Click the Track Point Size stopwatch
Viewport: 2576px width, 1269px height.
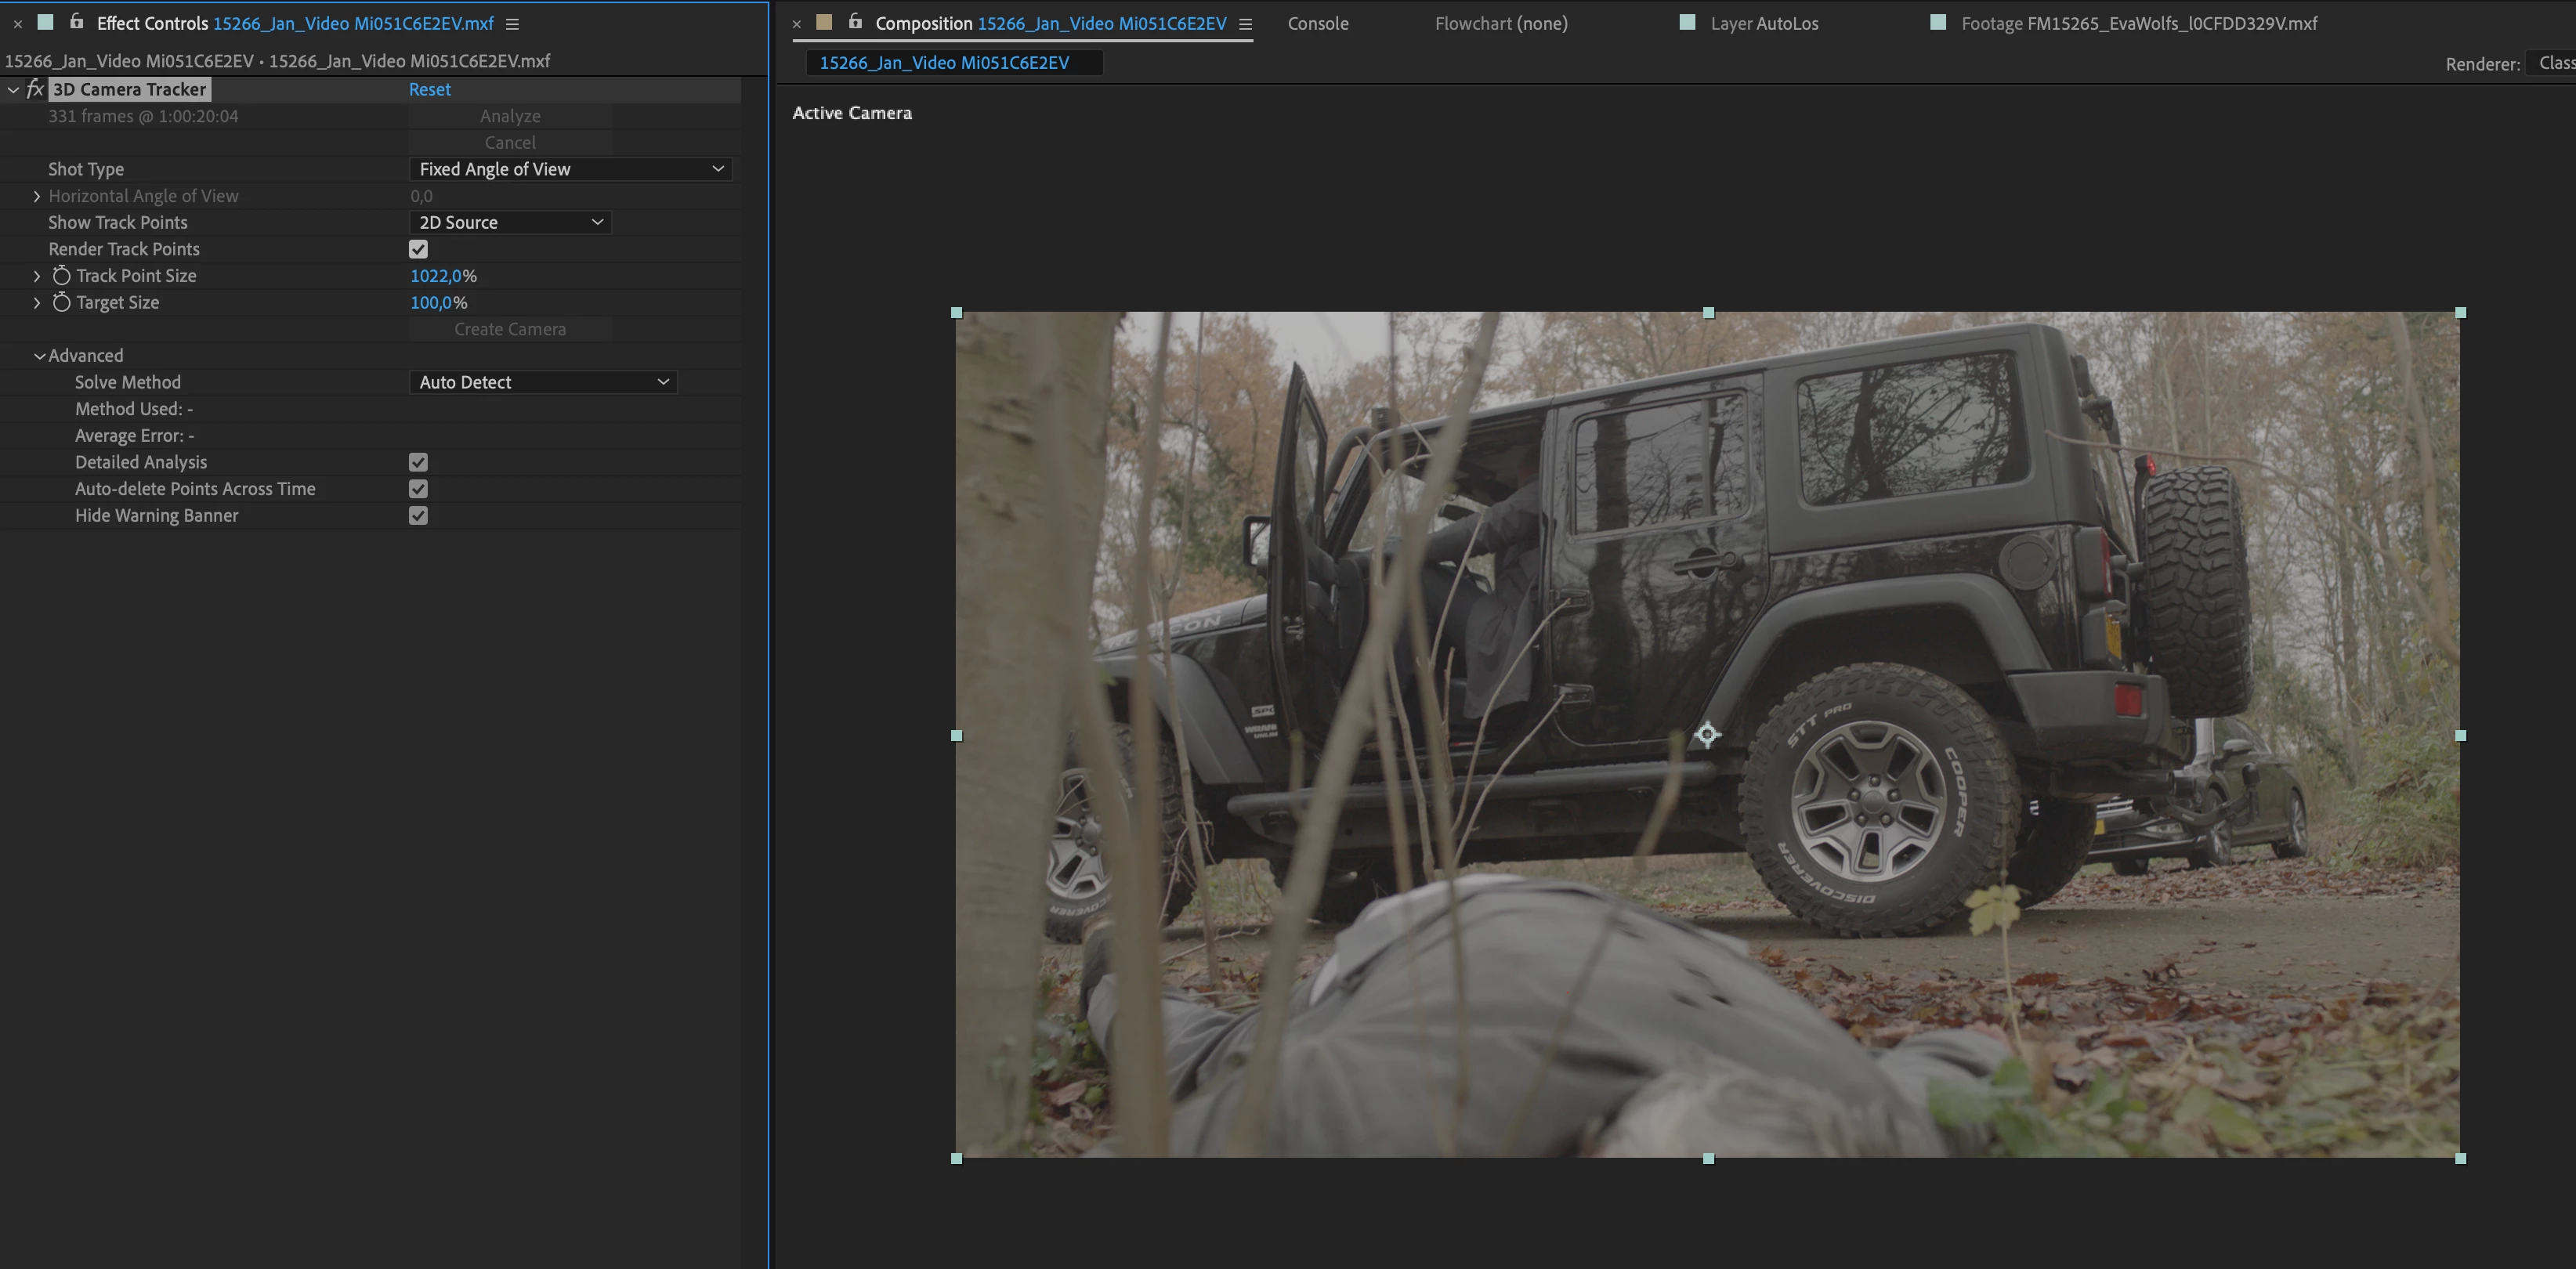(61, 275)
